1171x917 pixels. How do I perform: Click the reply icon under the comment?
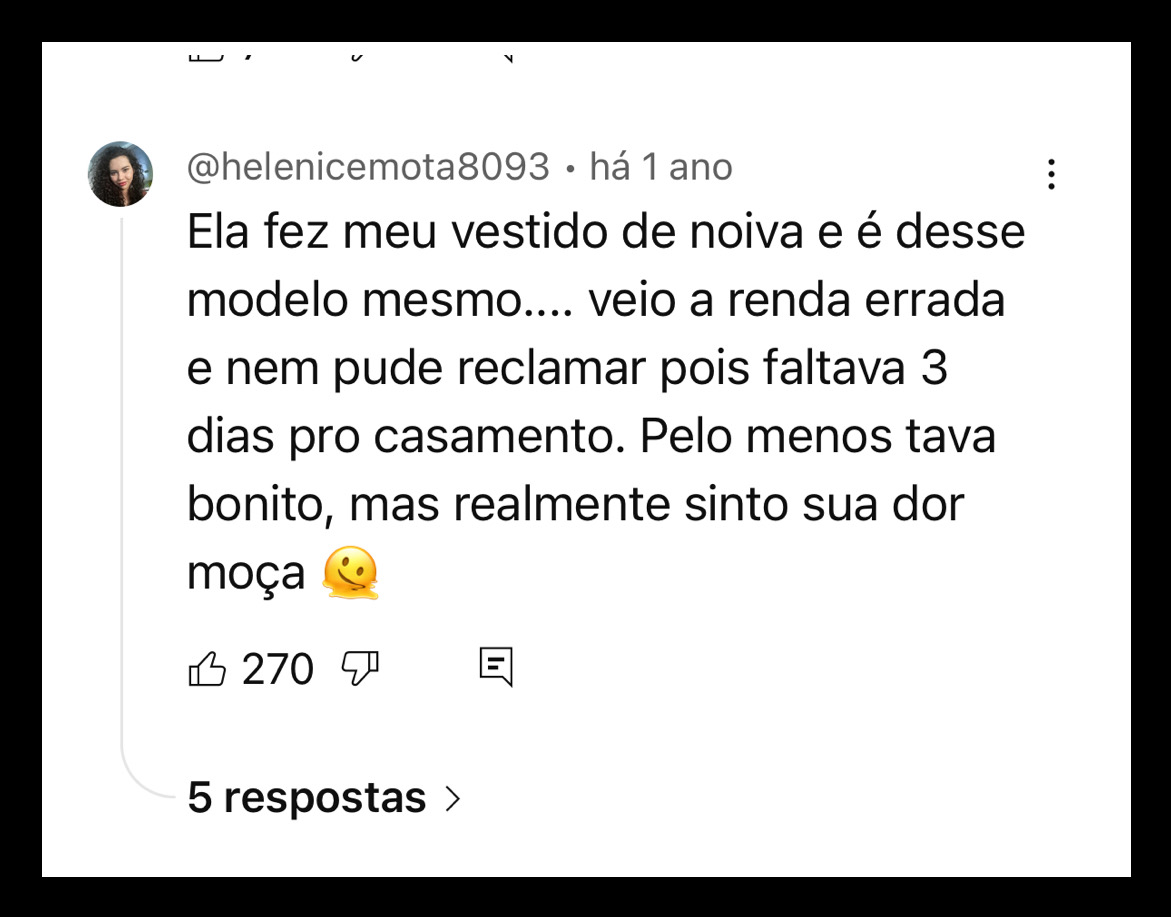point(496,666)
